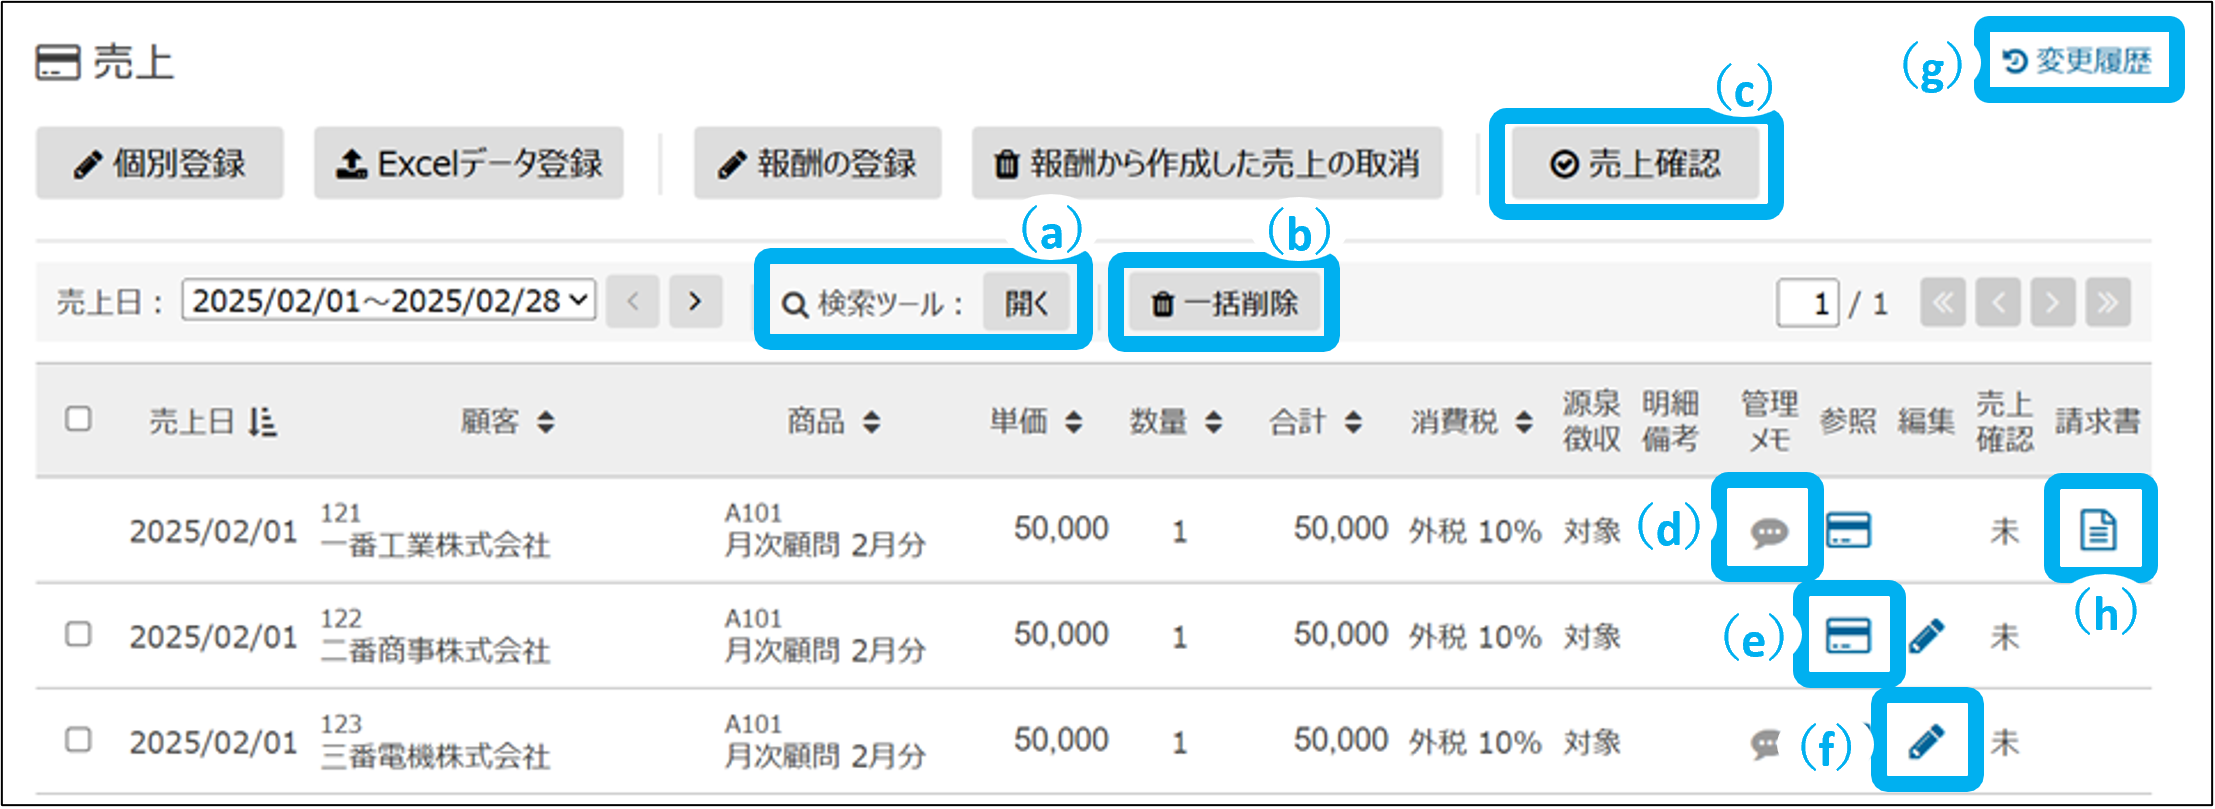The height and width of the screenshot is (809, 2215).
Task: Open 変更履歴 change history link
Action: pos(2078,61)
